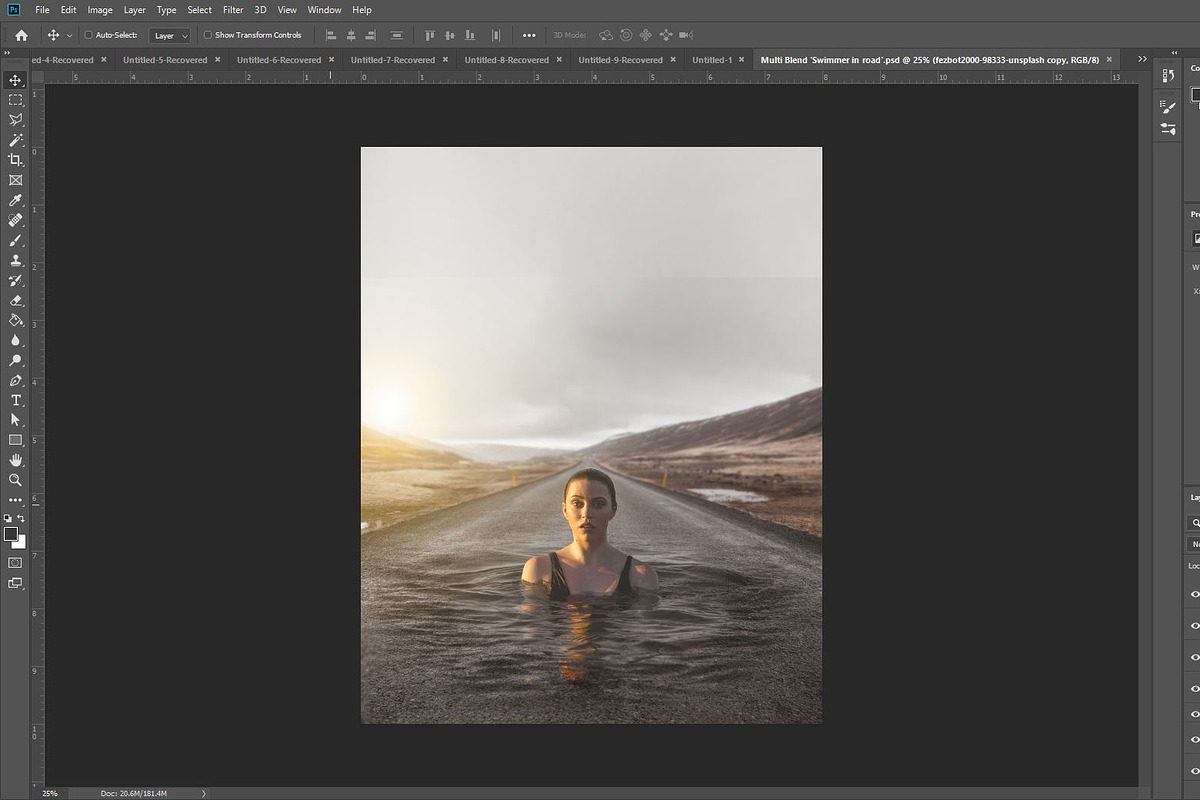The width and height of the screenshot is (1200, 800).
Task: Swap foreground and background colors
Action: pos(21,518)
